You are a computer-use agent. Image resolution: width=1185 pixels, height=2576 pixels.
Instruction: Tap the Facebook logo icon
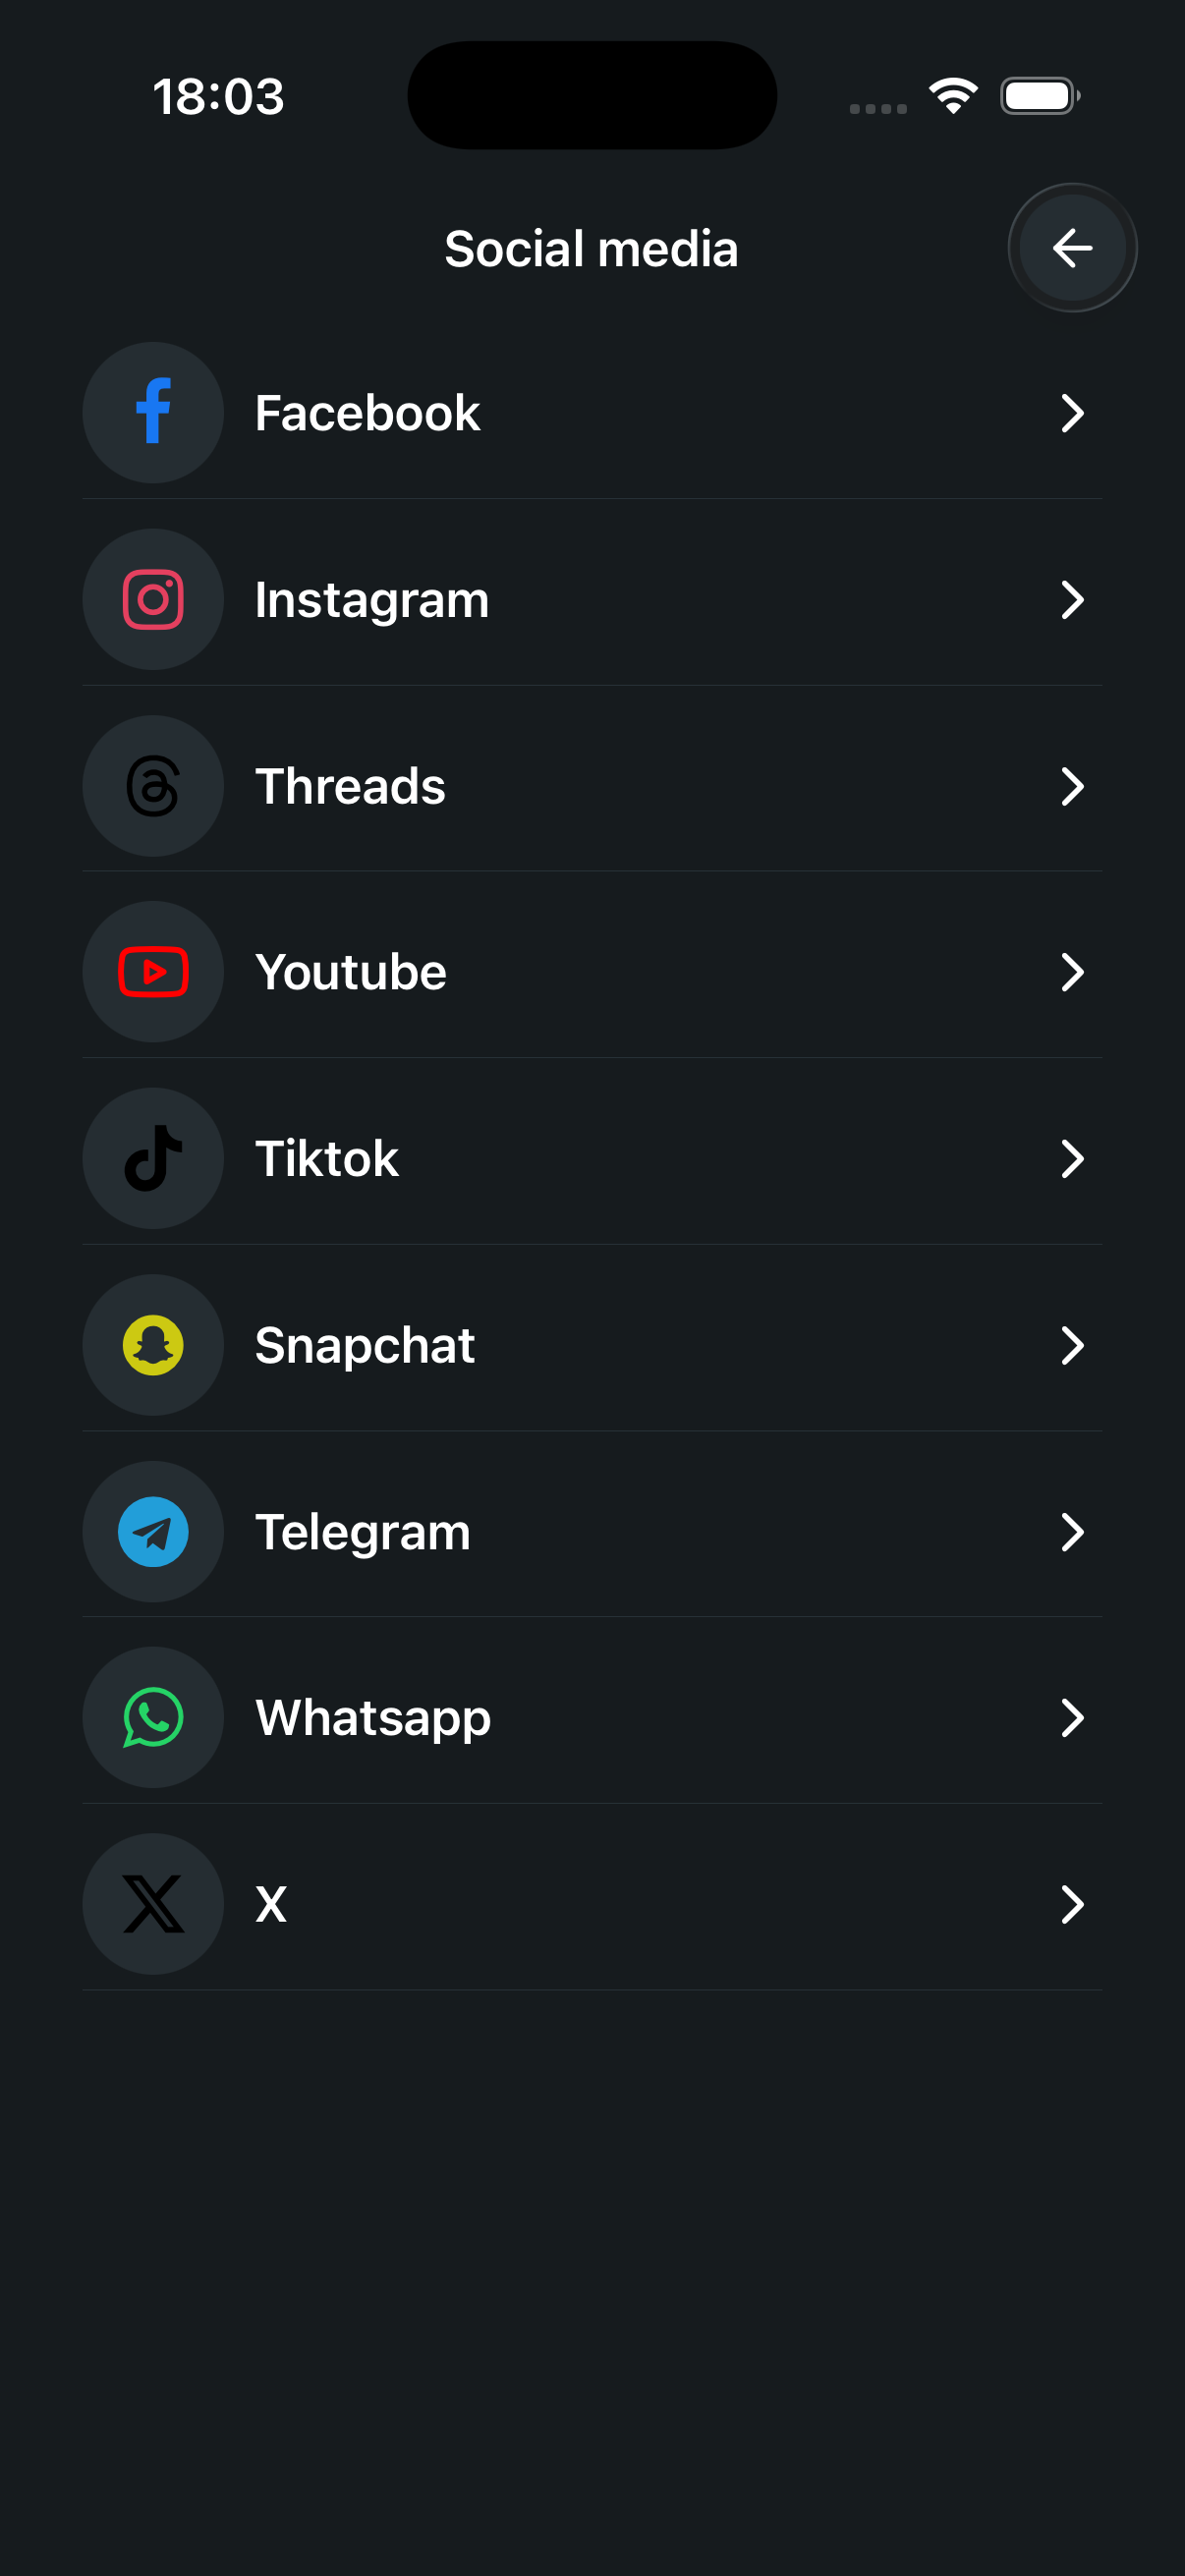(153, 412)
